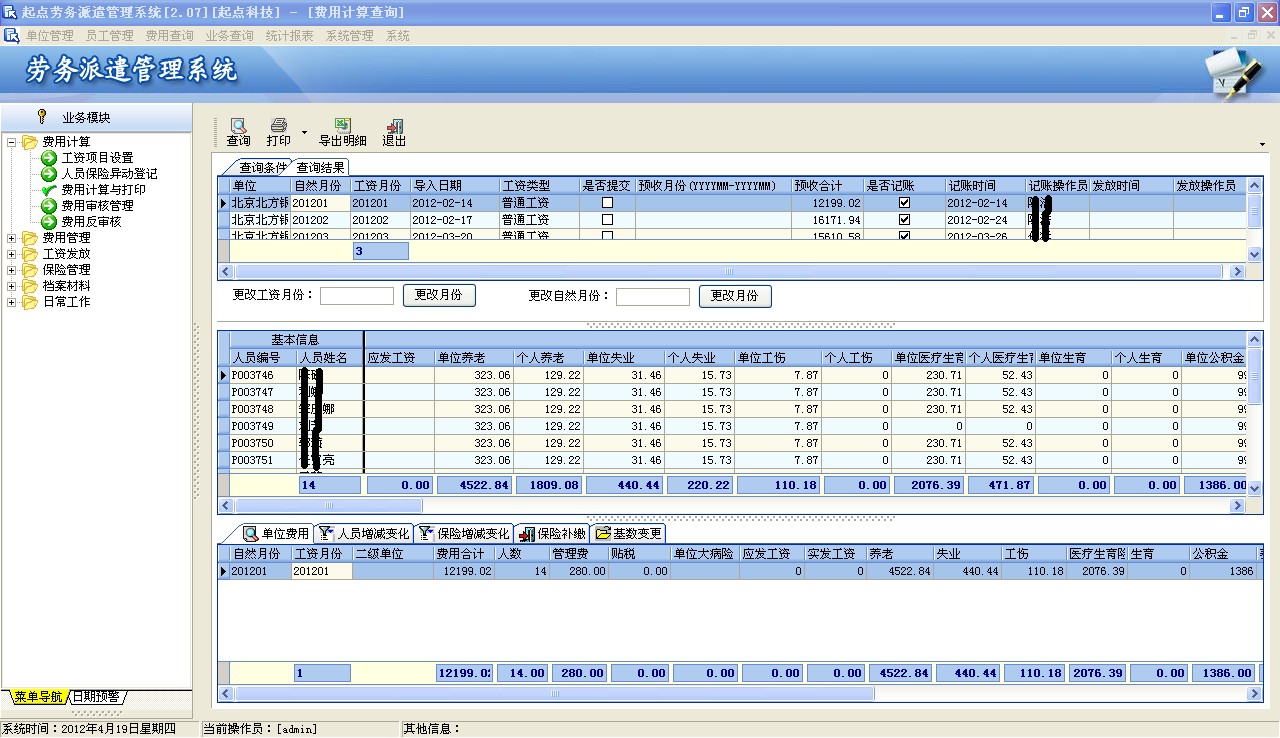Select 费用反审核 in the sidebar
This screenshot has width=1280, height=738.
90,222
